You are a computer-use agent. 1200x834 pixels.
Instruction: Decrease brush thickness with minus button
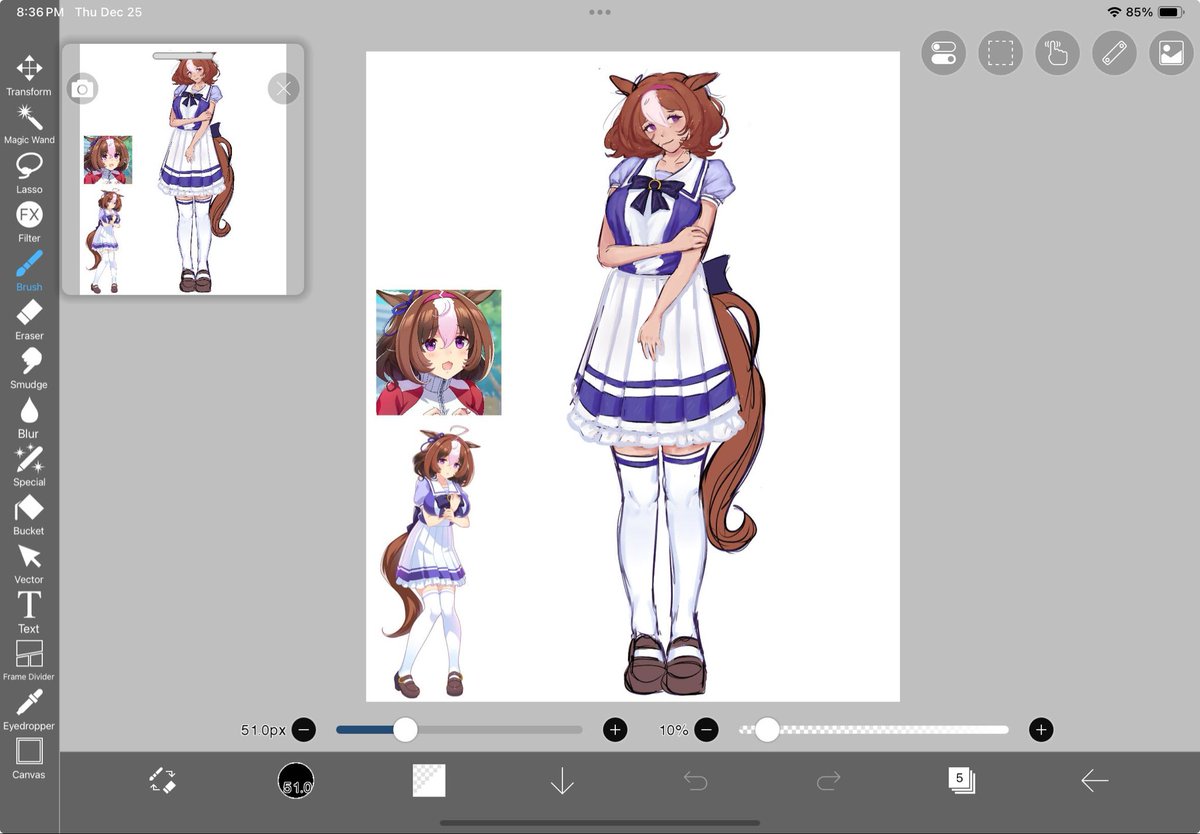(x=304, y=730)
